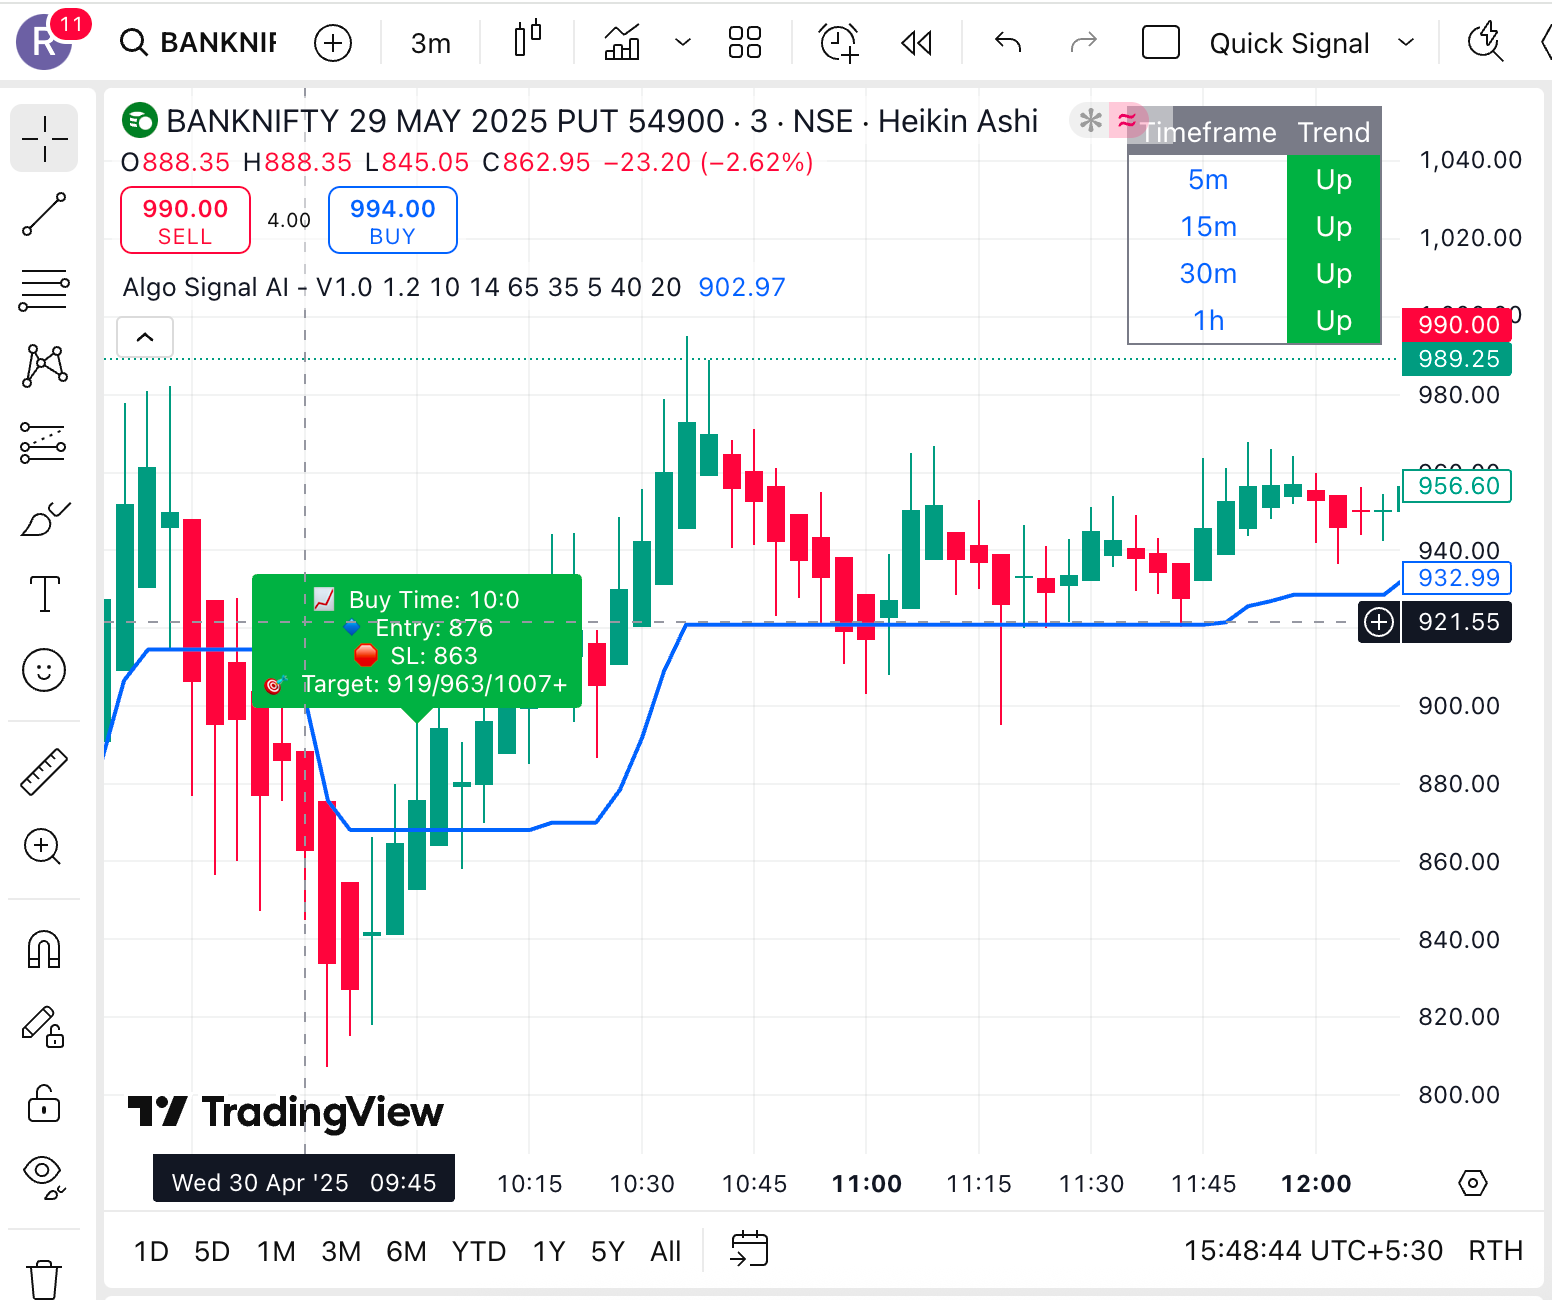Open the chart style dropdown arrow
This screenshot has height=1300, width=1552.
682,42
